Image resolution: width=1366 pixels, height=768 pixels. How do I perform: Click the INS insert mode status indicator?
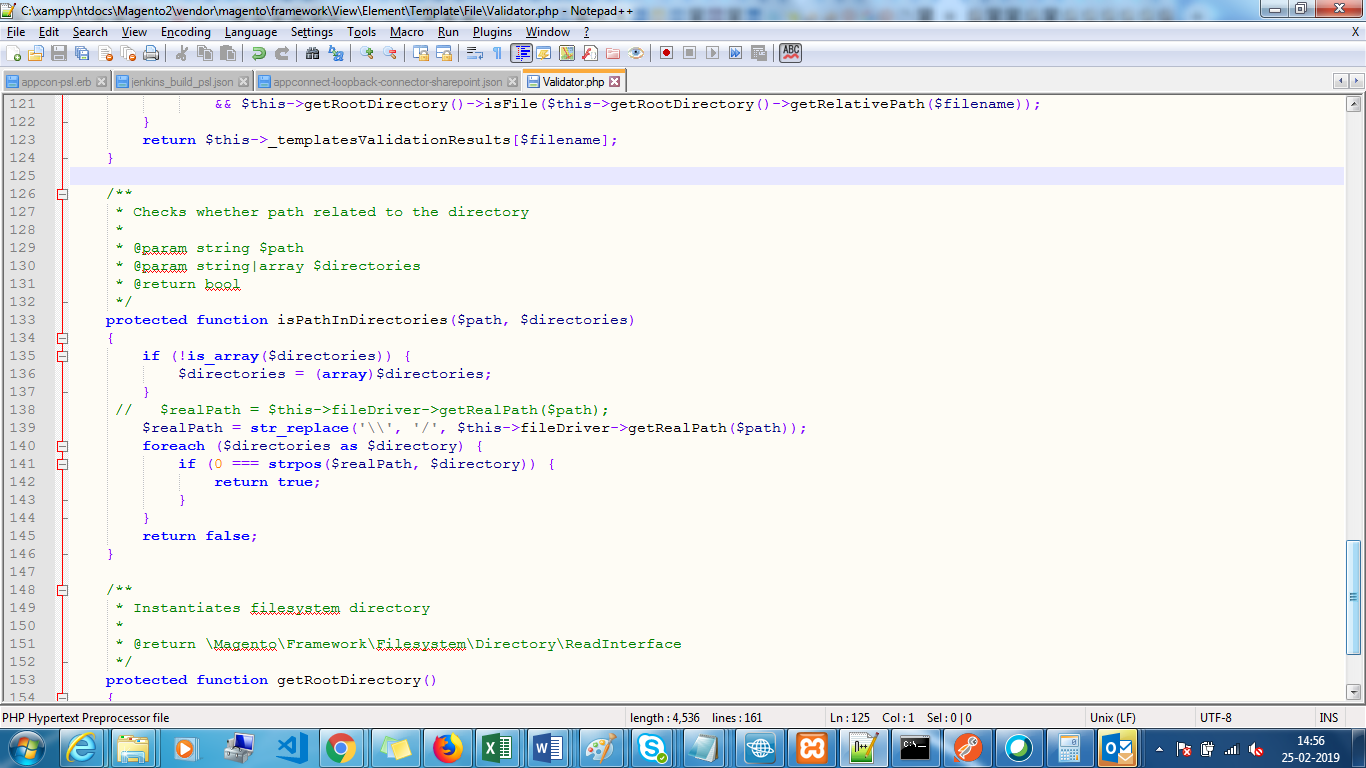coord(1328,718)
